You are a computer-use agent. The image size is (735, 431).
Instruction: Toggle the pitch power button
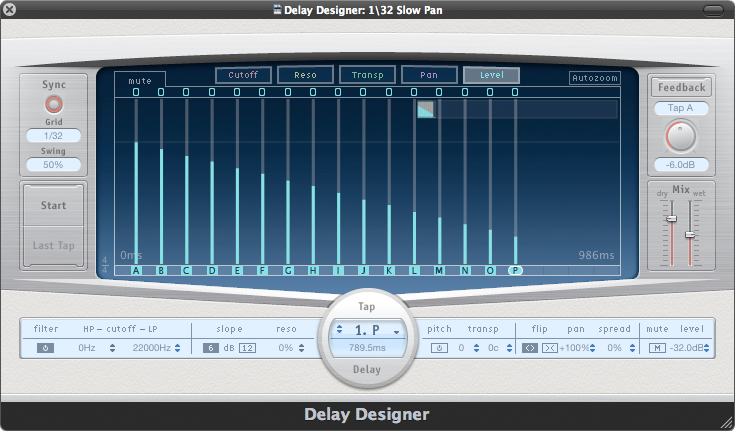pyautogui.click(x=439, y=348)
